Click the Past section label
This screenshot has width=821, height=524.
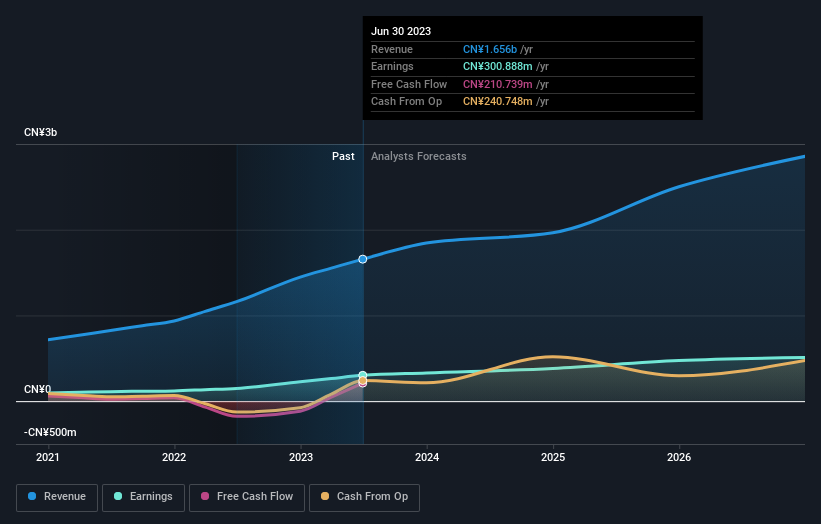point(343,156)
